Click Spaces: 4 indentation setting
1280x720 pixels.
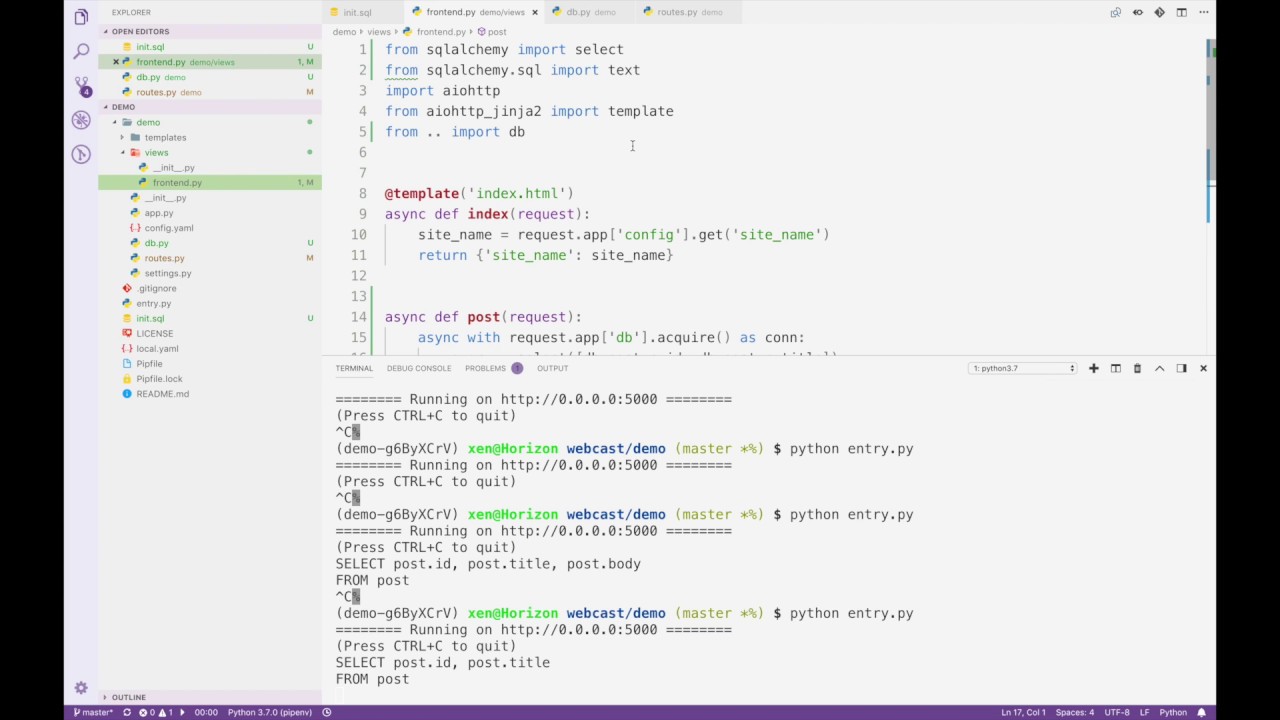[1075, 712]
